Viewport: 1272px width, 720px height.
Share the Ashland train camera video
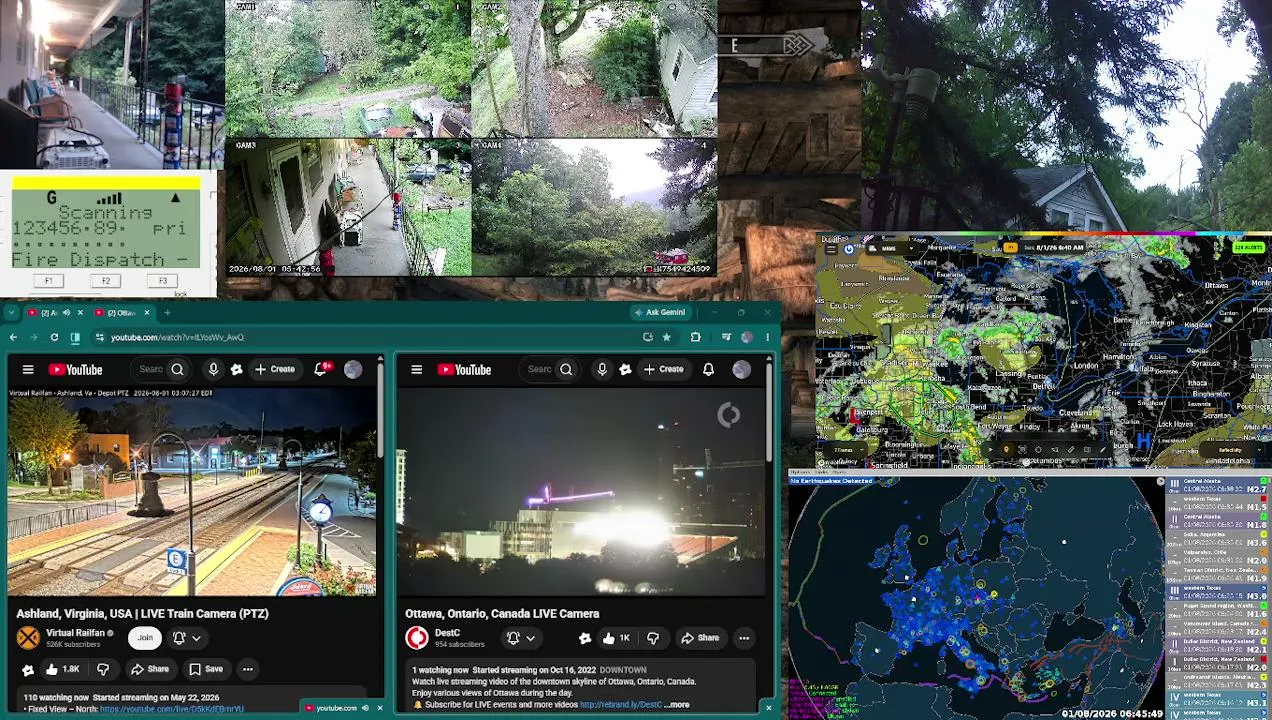coord(149,669)
